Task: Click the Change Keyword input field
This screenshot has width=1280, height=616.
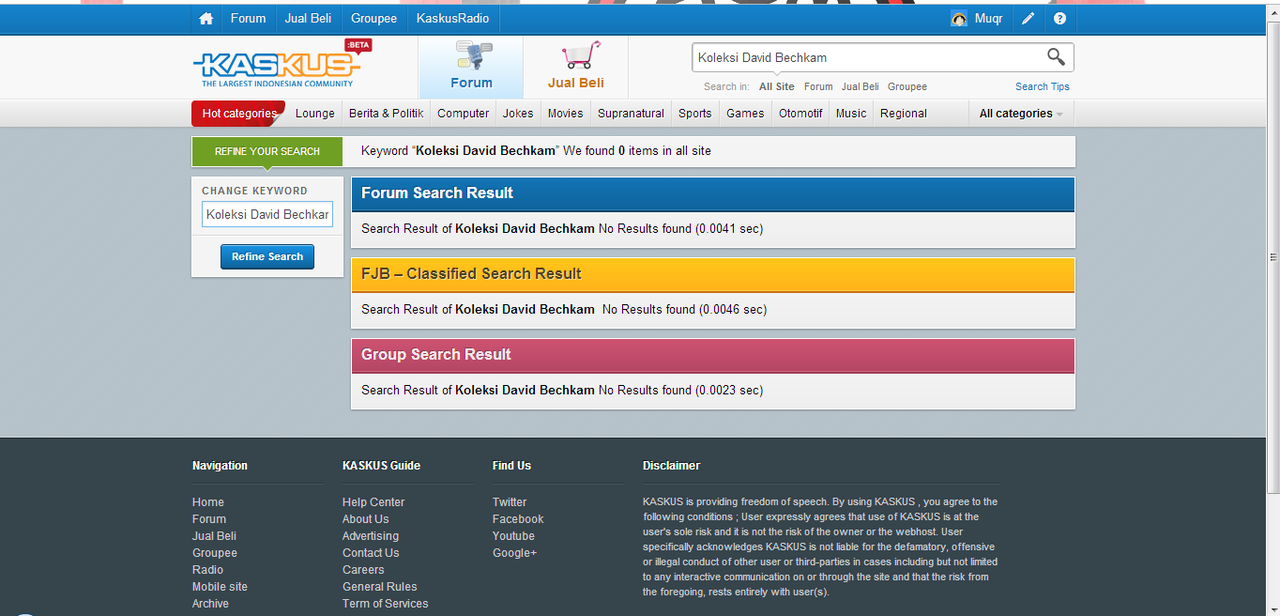Action: [x=267, y=214]
